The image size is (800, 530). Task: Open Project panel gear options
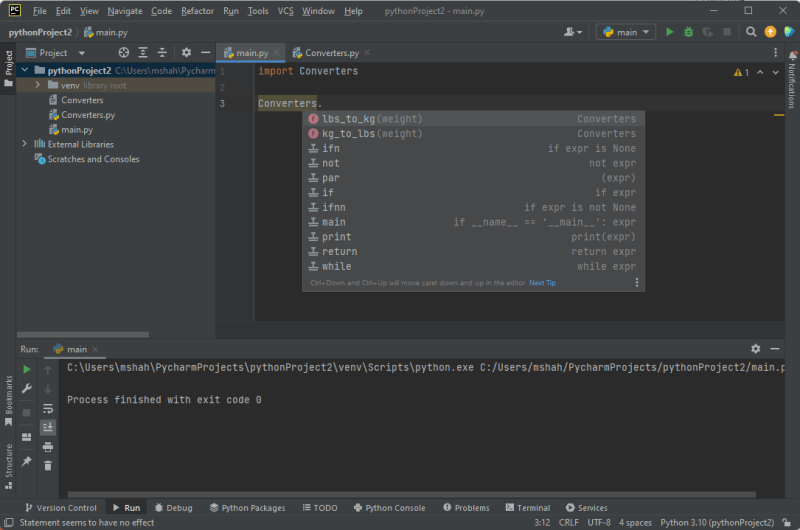(x=186, y=53)
